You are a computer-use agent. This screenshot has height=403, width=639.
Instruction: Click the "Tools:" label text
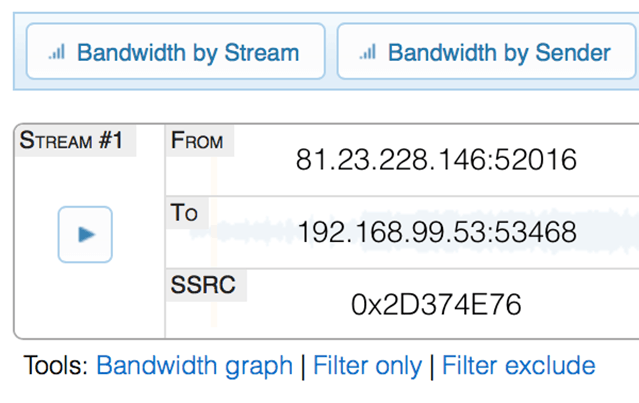(56, 366)
